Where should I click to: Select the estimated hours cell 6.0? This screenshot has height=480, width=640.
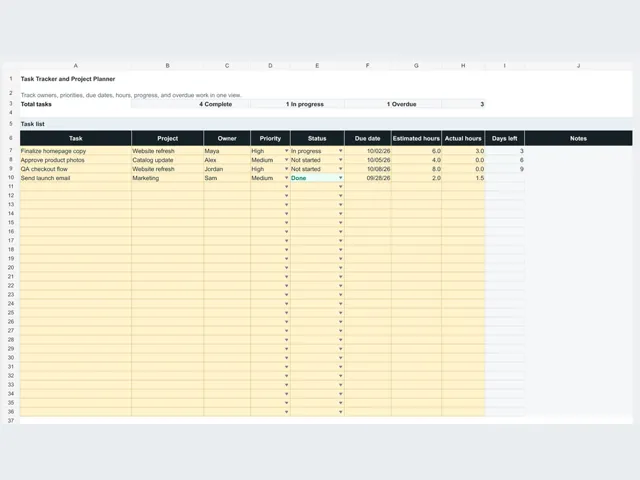click(x=416, y=151)
